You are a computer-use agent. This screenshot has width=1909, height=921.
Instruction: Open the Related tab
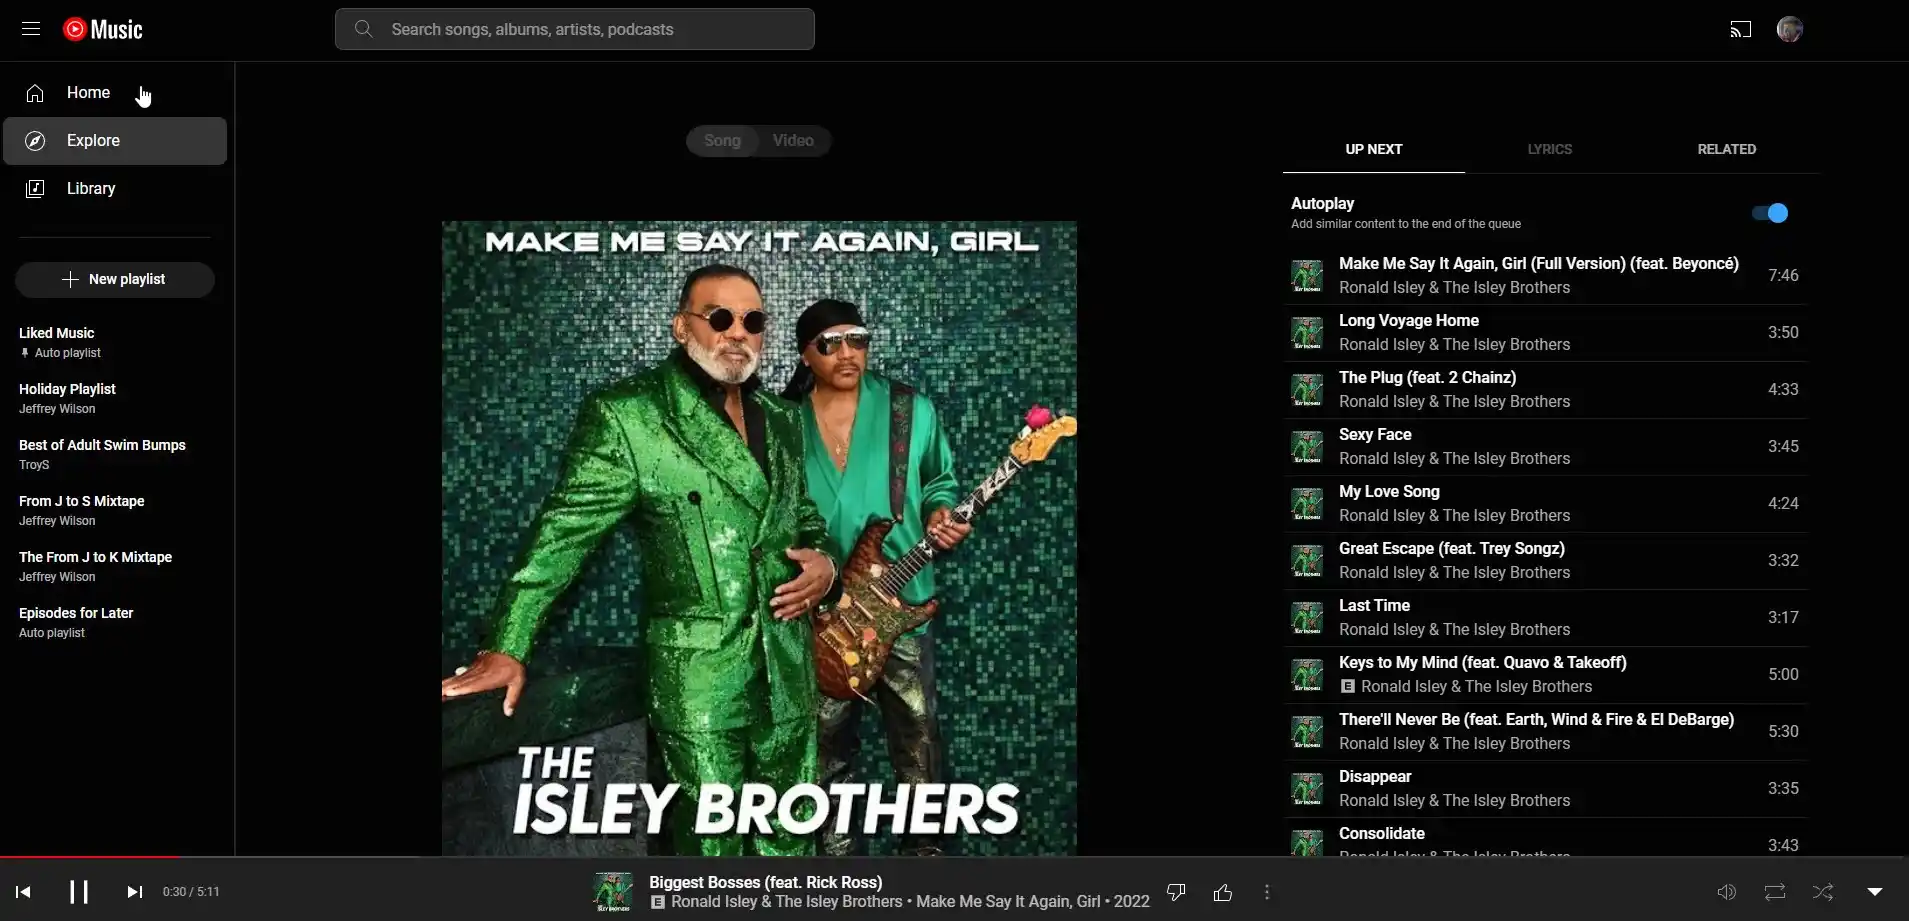pyautogui.click(x=1726, y=149)
